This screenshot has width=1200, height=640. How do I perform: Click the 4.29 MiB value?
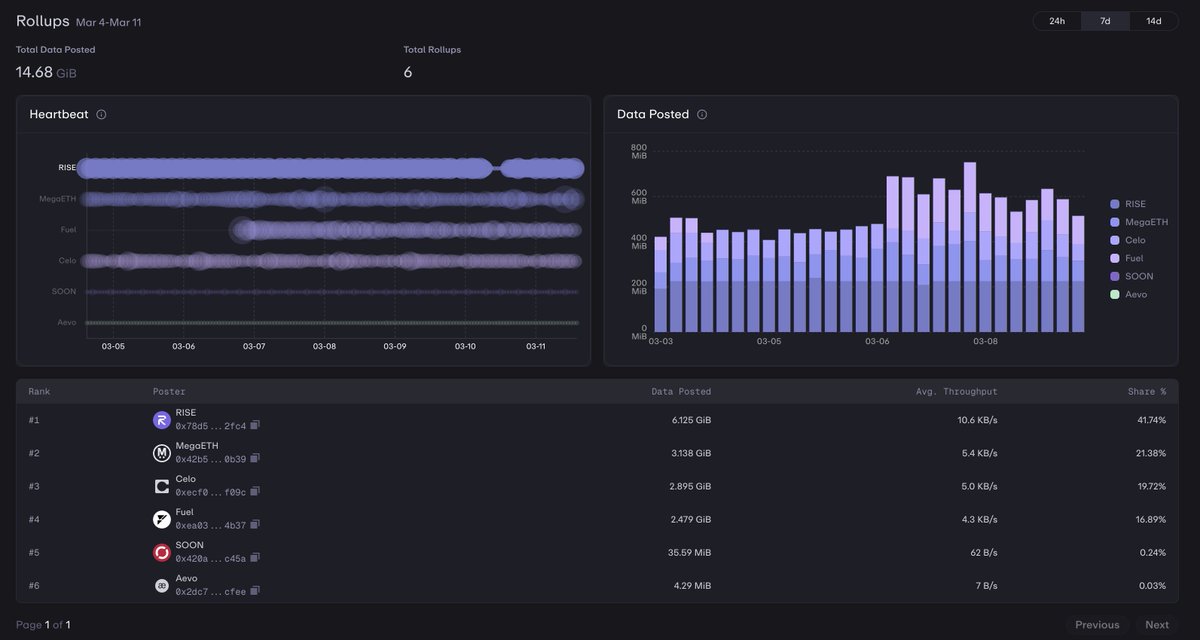tap(693, 585)
